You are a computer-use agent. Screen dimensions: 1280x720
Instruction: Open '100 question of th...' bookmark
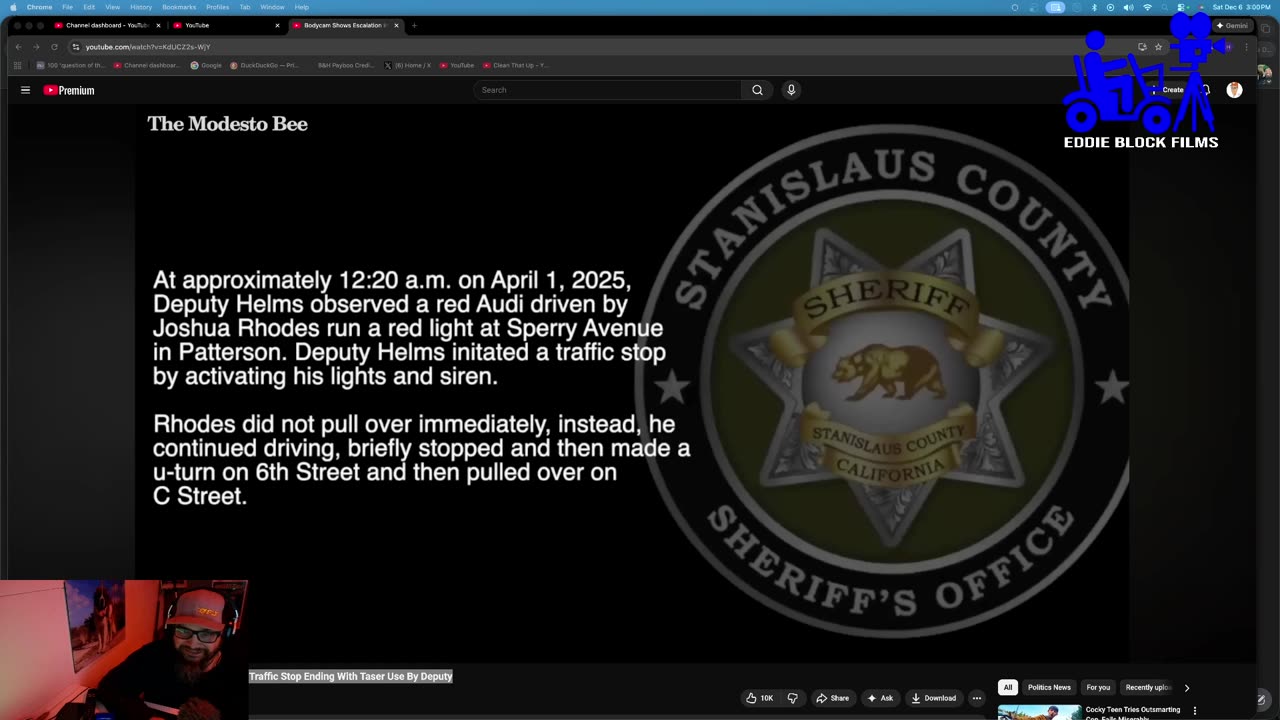pyautogui.click(x=70, y=65)
